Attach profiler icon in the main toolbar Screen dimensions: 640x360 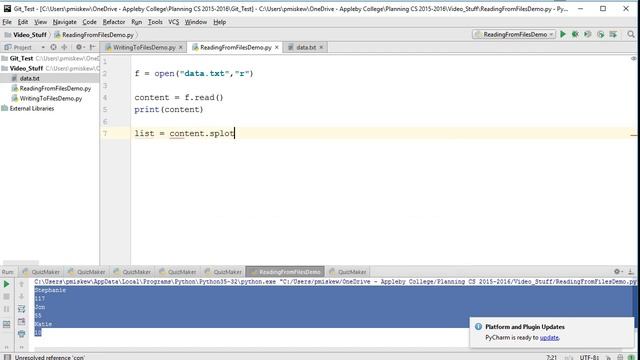coord(600,34)
